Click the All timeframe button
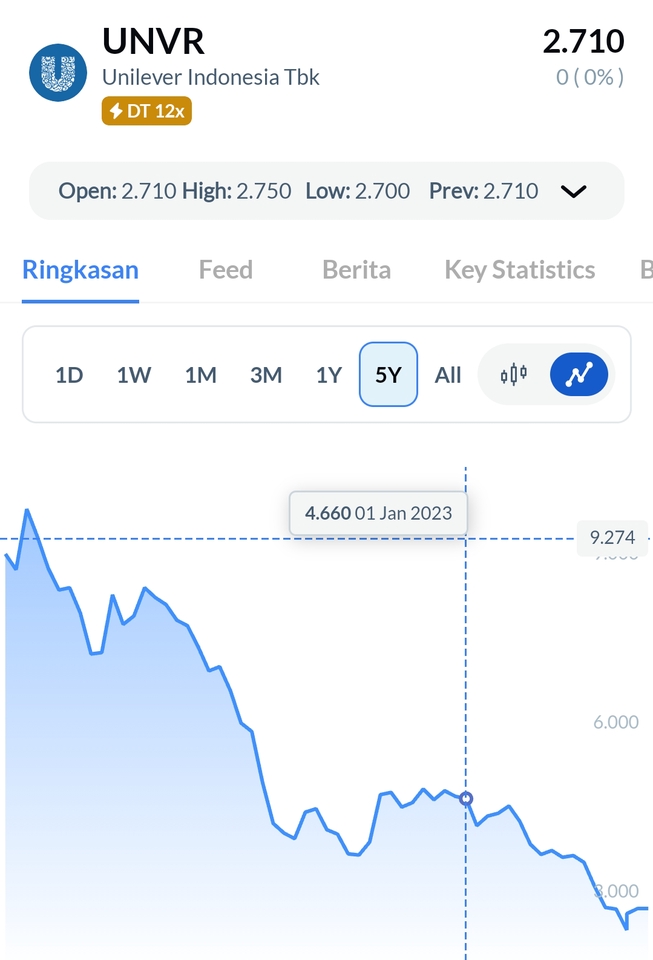Viewport: 653px width, 960px height. (x=447, y=374)
